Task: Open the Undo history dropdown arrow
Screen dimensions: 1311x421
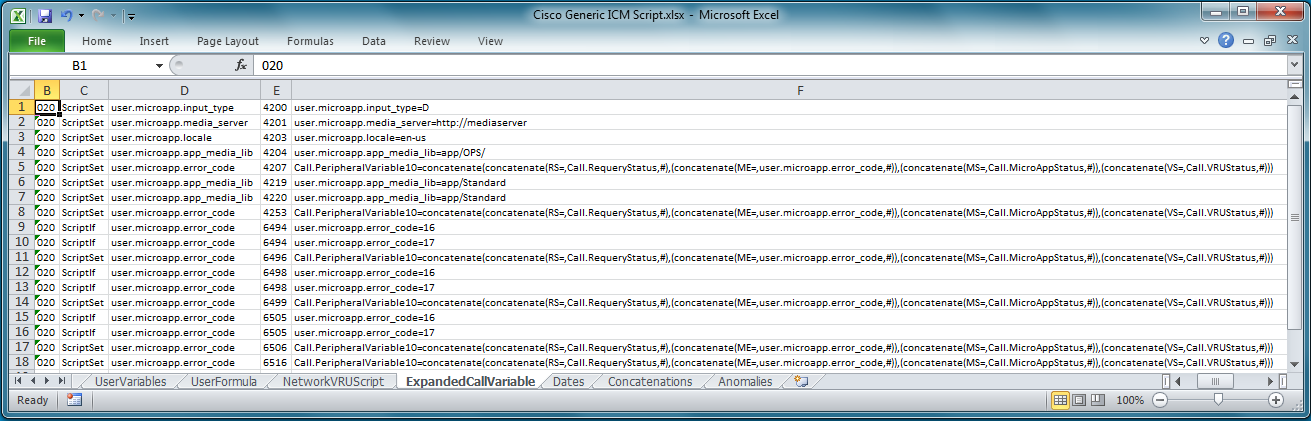Action: 81,16
